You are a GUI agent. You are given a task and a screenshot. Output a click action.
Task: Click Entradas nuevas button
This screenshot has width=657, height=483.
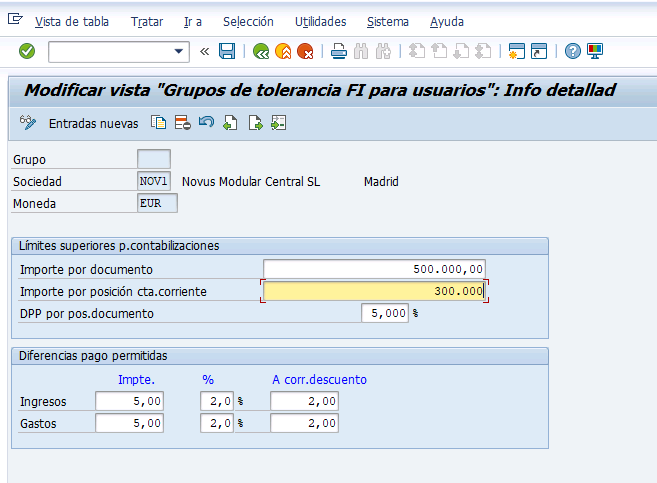(x=93, y=124)
